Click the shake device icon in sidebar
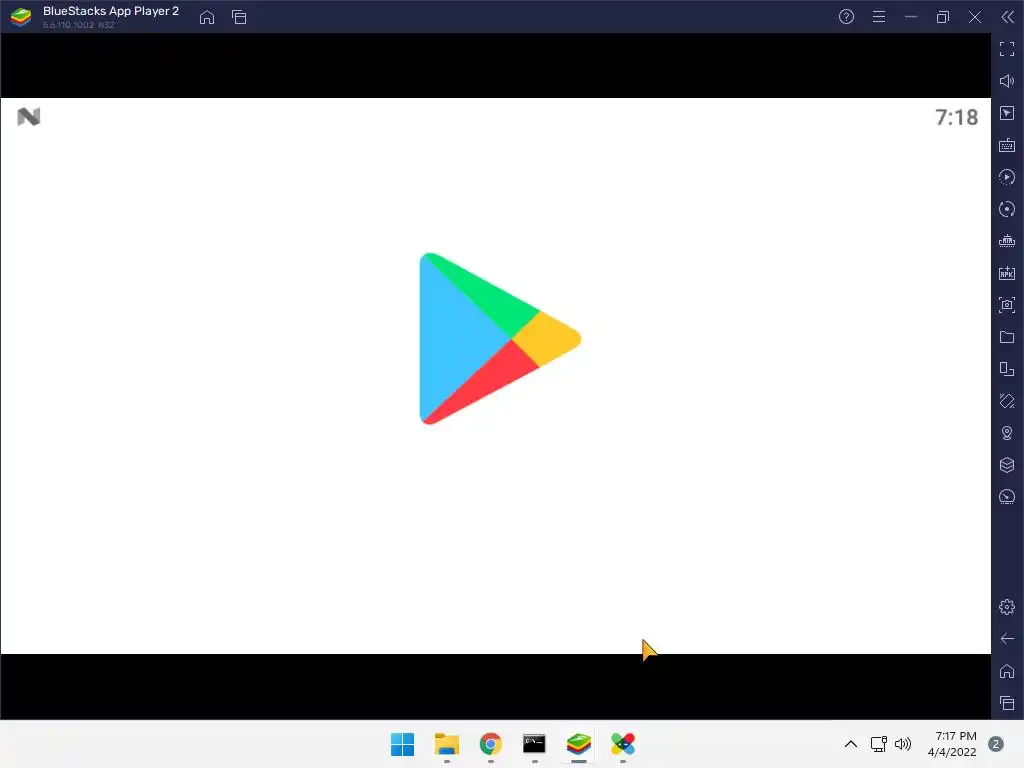This screenshot has width=1024, height=768. [x=1007, y=401]
